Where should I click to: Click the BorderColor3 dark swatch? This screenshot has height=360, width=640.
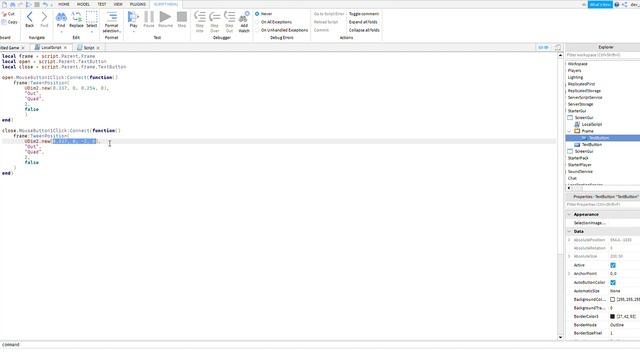point(612,316)
